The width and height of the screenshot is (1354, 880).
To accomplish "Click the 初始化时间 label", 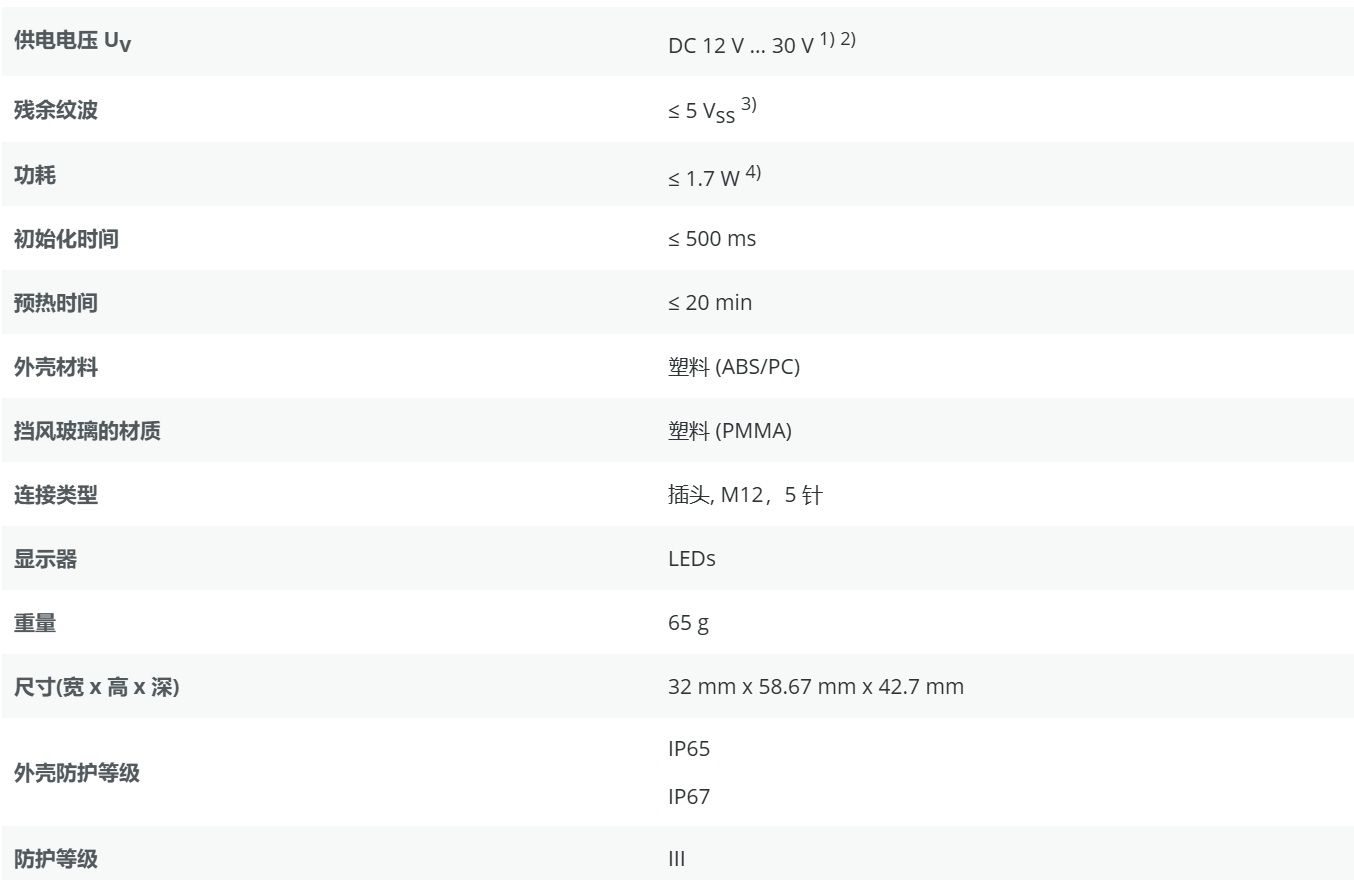I will [66, 239].
